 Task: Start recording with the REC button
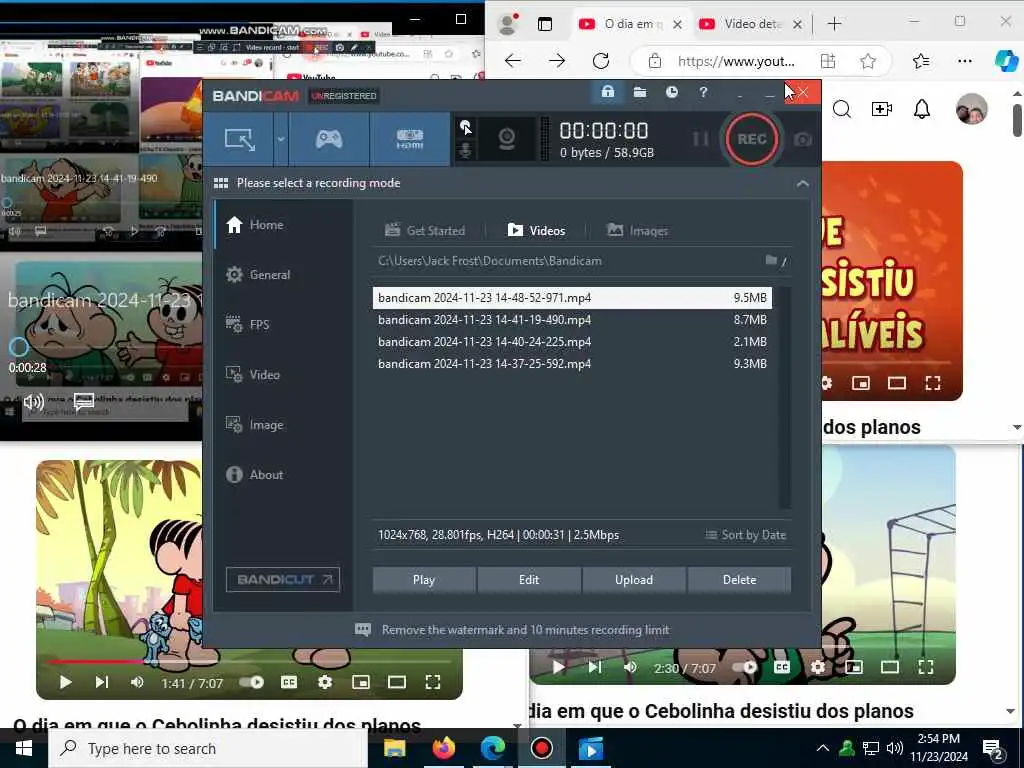coord(752,139)
